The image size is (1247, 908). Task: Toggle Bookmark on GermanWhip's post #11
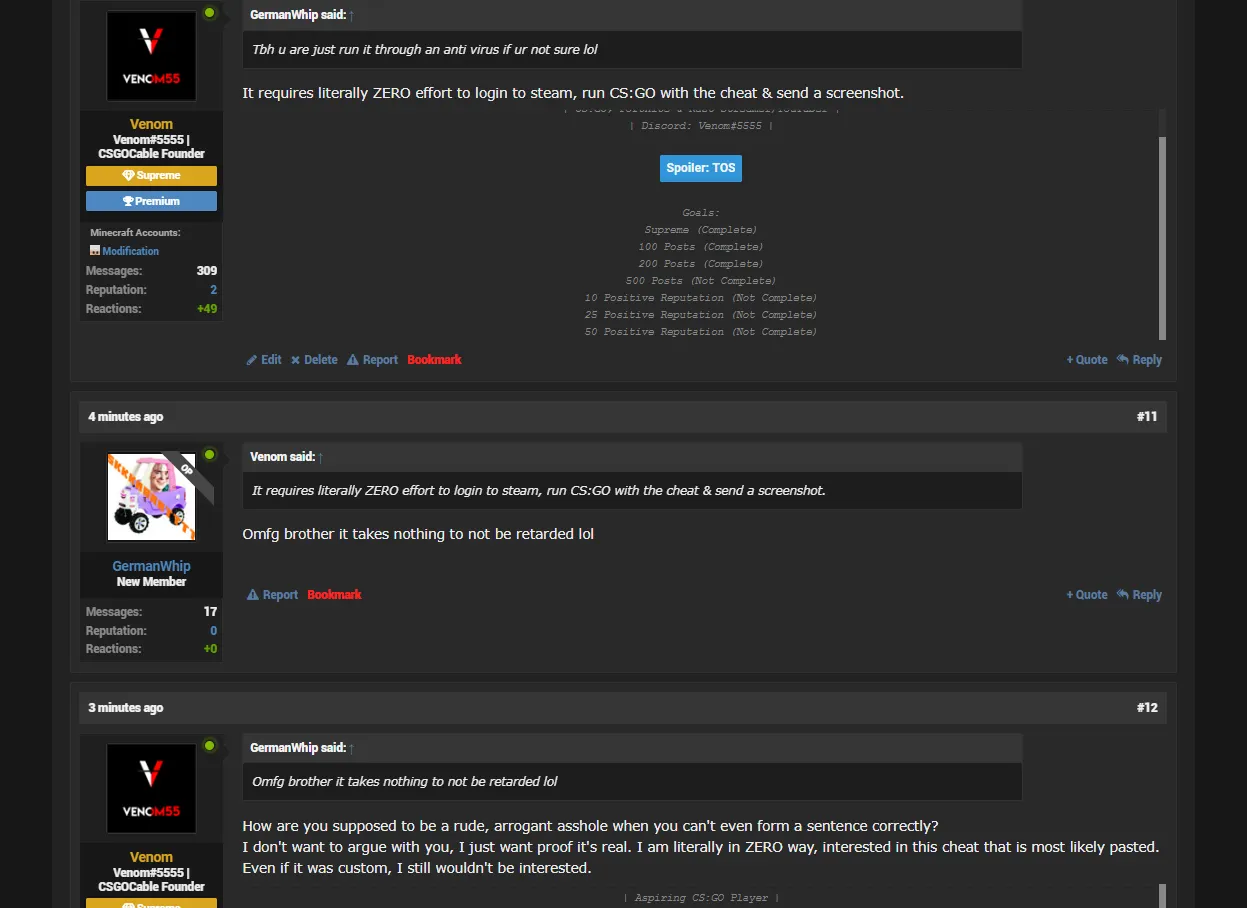(334, 595)
